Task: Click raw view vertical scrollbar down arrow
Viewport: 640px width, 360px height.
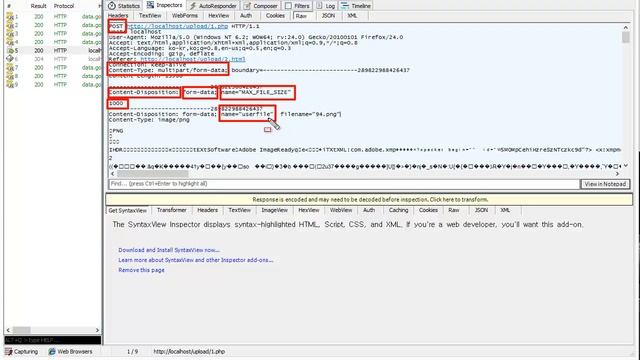Action: 625,166
